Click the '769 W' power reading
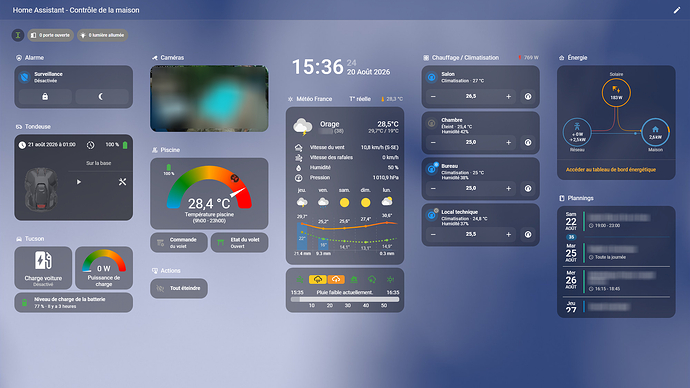Screen dimensions: 690x388 pyautogui.click(x=529, y=58)
